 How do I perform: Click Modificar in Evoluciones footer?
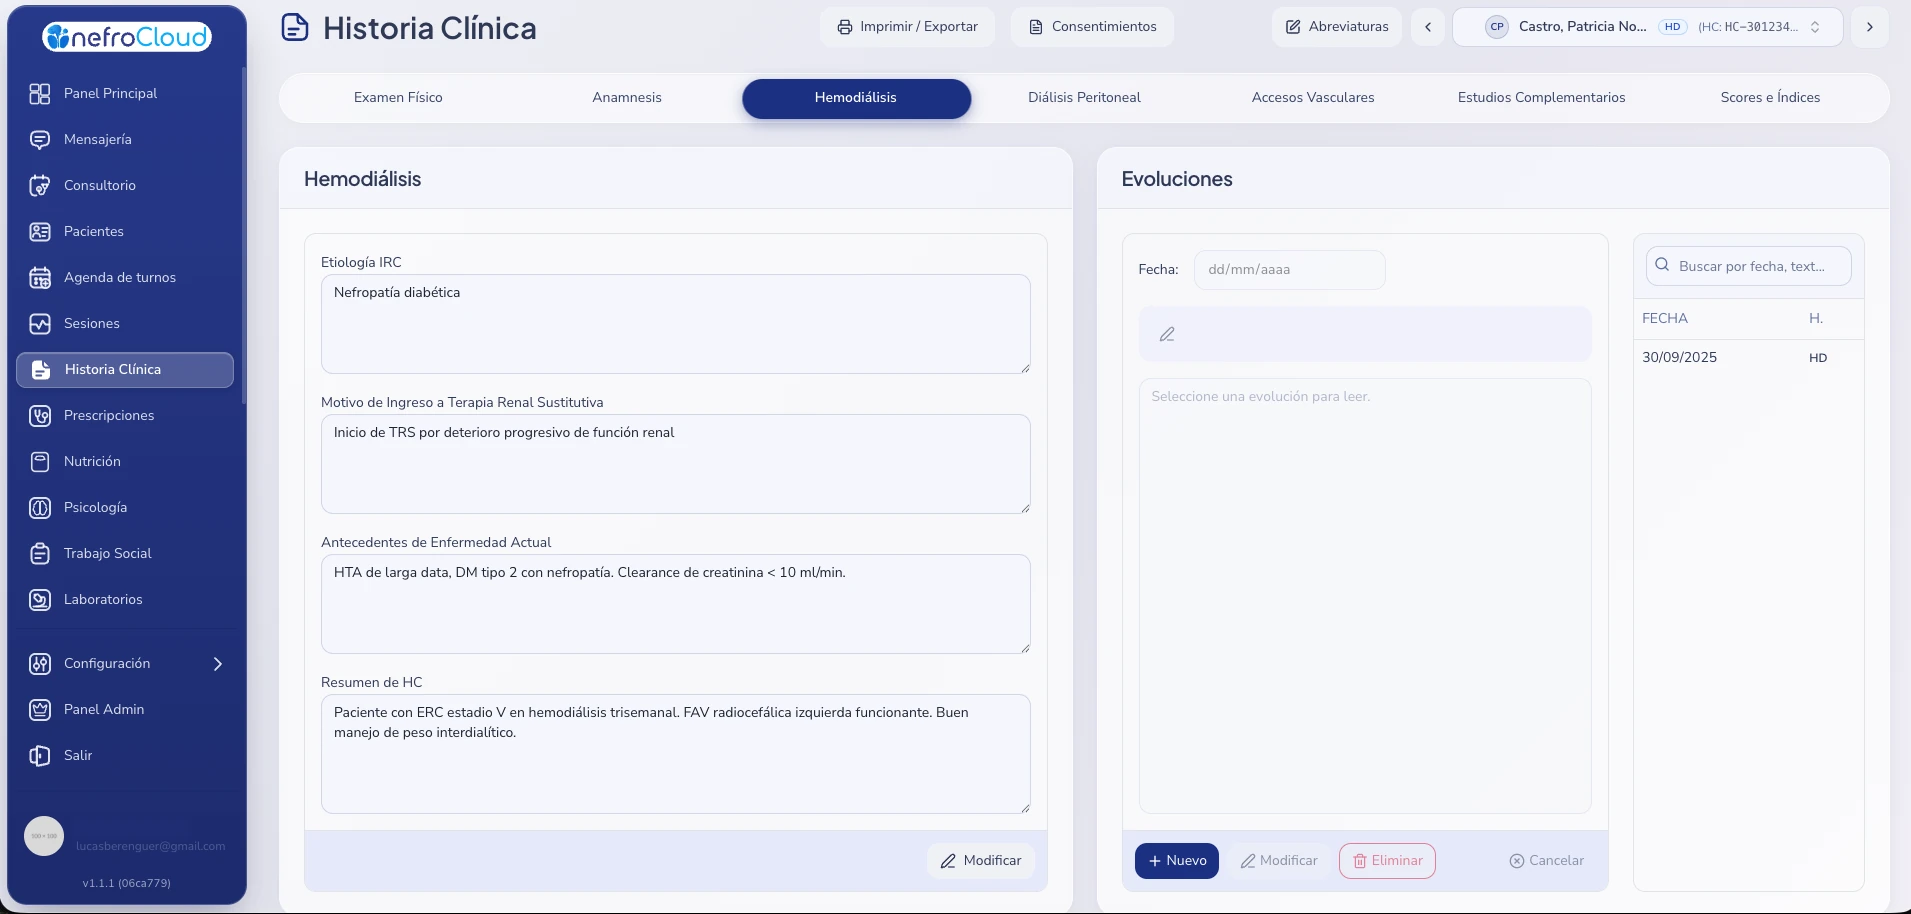click(x=1279, y=861)
